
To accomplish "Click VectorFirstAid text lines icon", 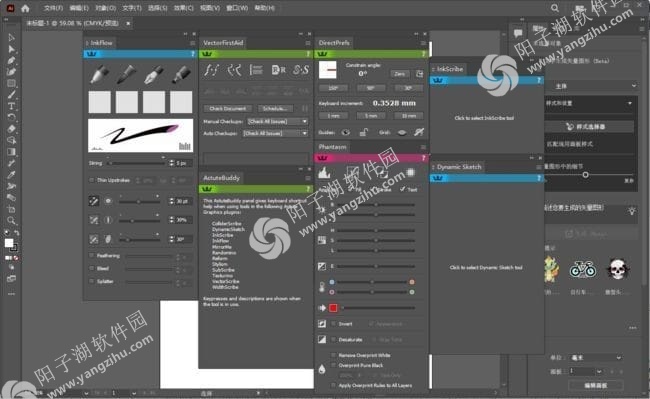I will (x=256, y=70).
